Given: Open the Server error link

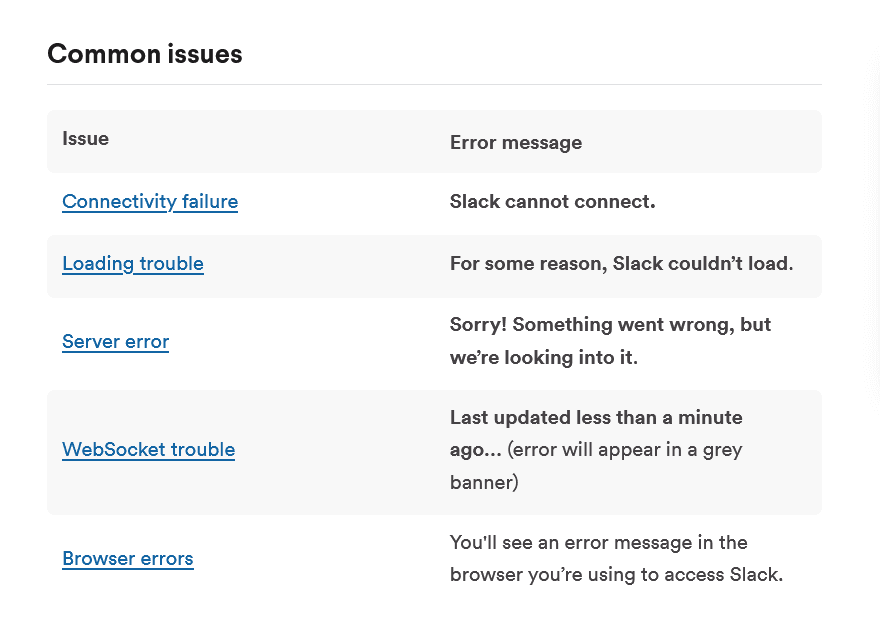Looking at the screenshot, I should point(115,341).
